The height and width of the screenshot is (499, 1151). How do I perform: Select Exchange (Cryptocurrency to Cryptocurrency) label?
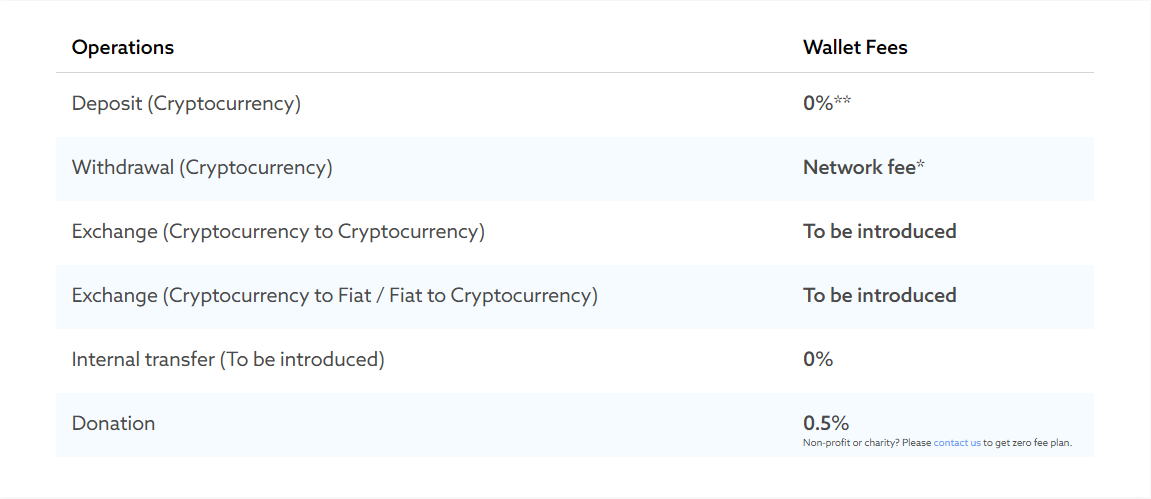[278, 231]
